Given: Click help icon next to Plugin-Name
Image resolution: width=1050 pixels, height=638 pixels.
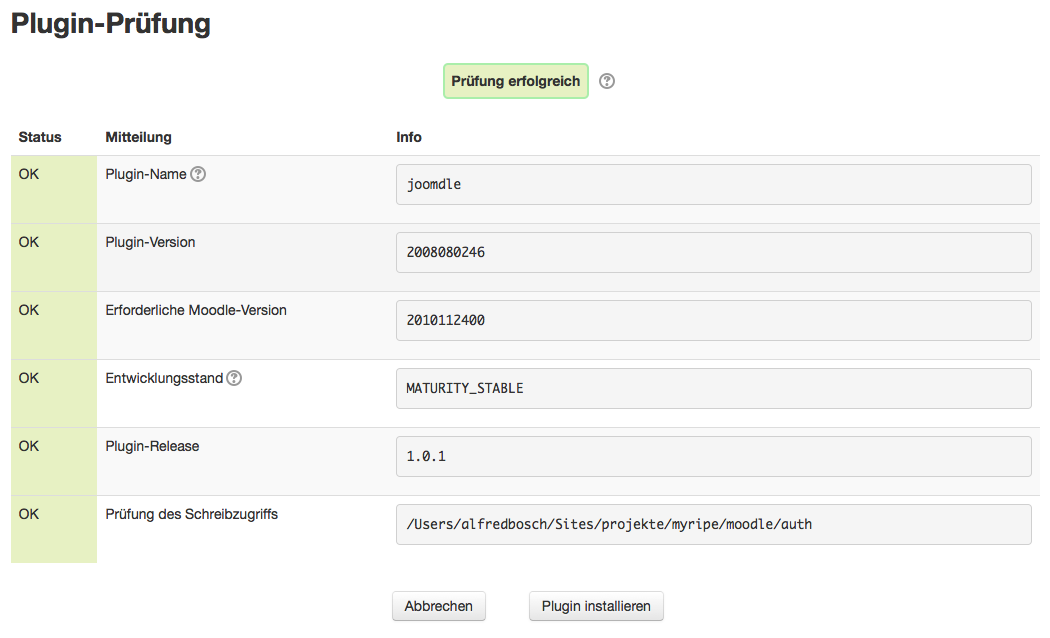Looking at the screenshot, I should (198, 174).
